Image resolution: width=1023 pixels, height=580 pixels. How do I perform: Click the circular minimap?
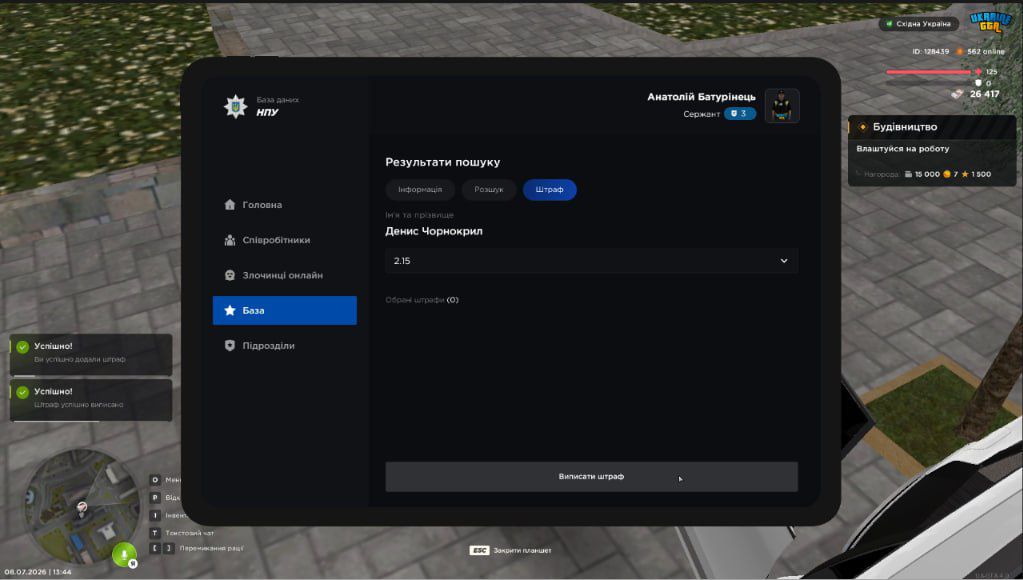(82, 507)
